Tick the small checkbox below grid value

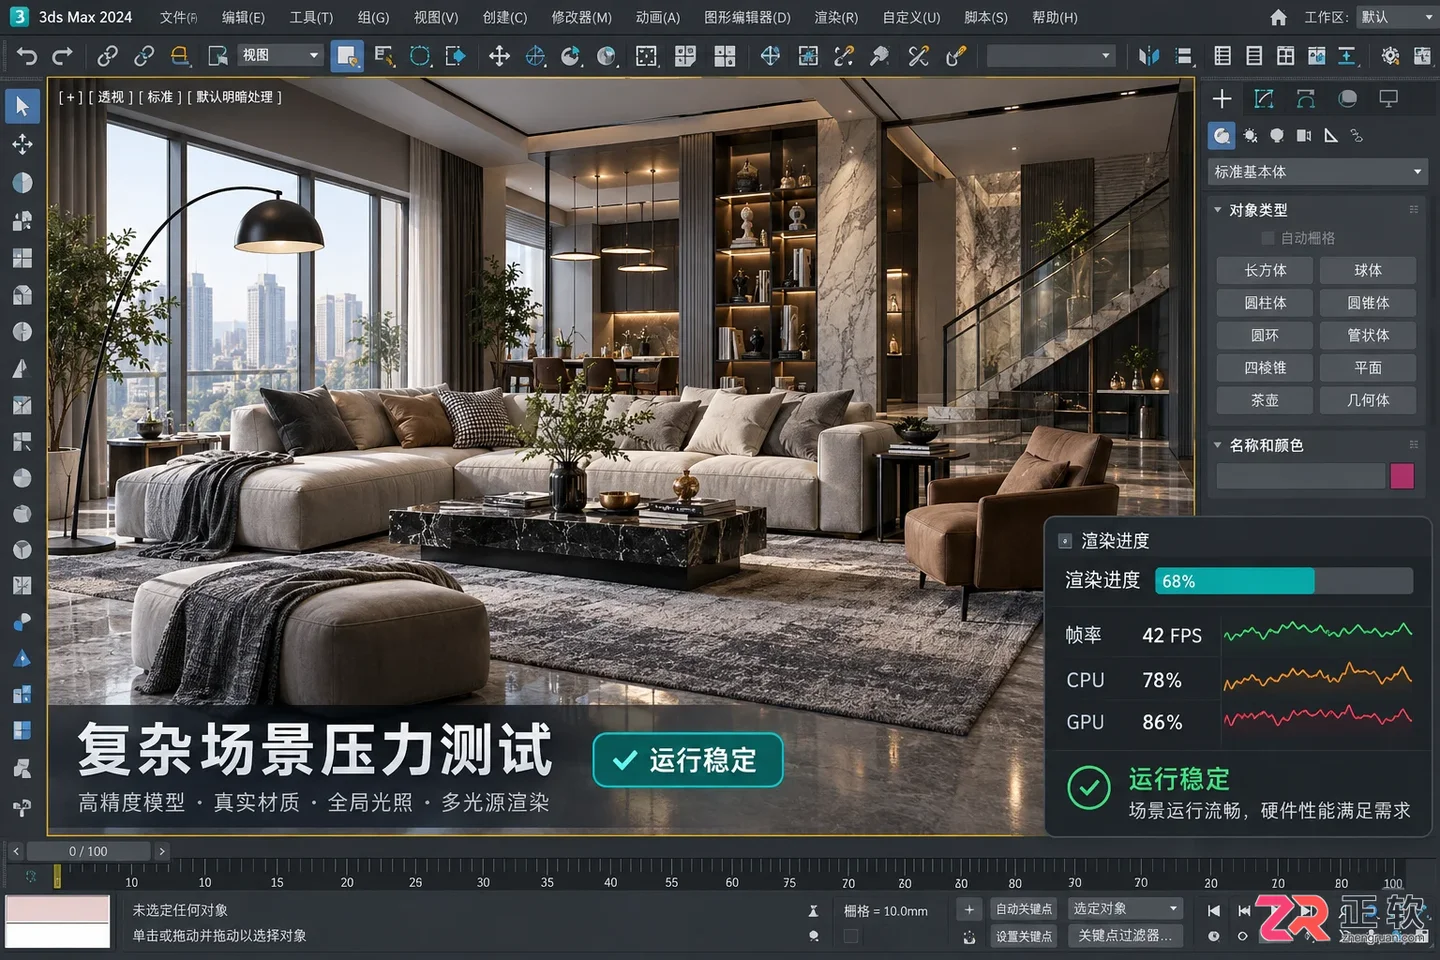851,936
